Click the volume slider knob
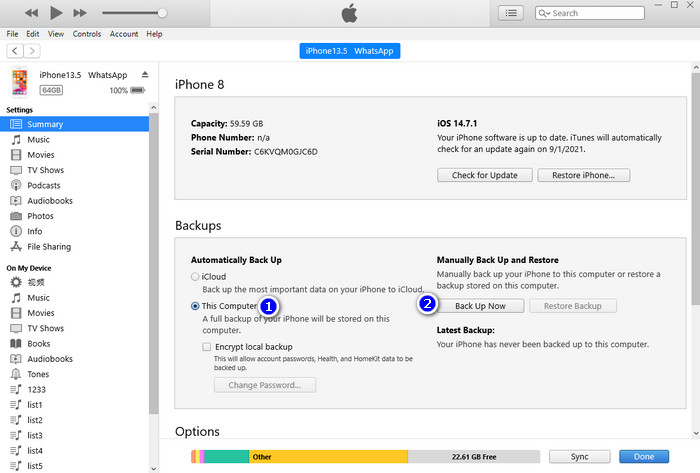The height and width of the screenshot is (473, 700). [162, 13]
